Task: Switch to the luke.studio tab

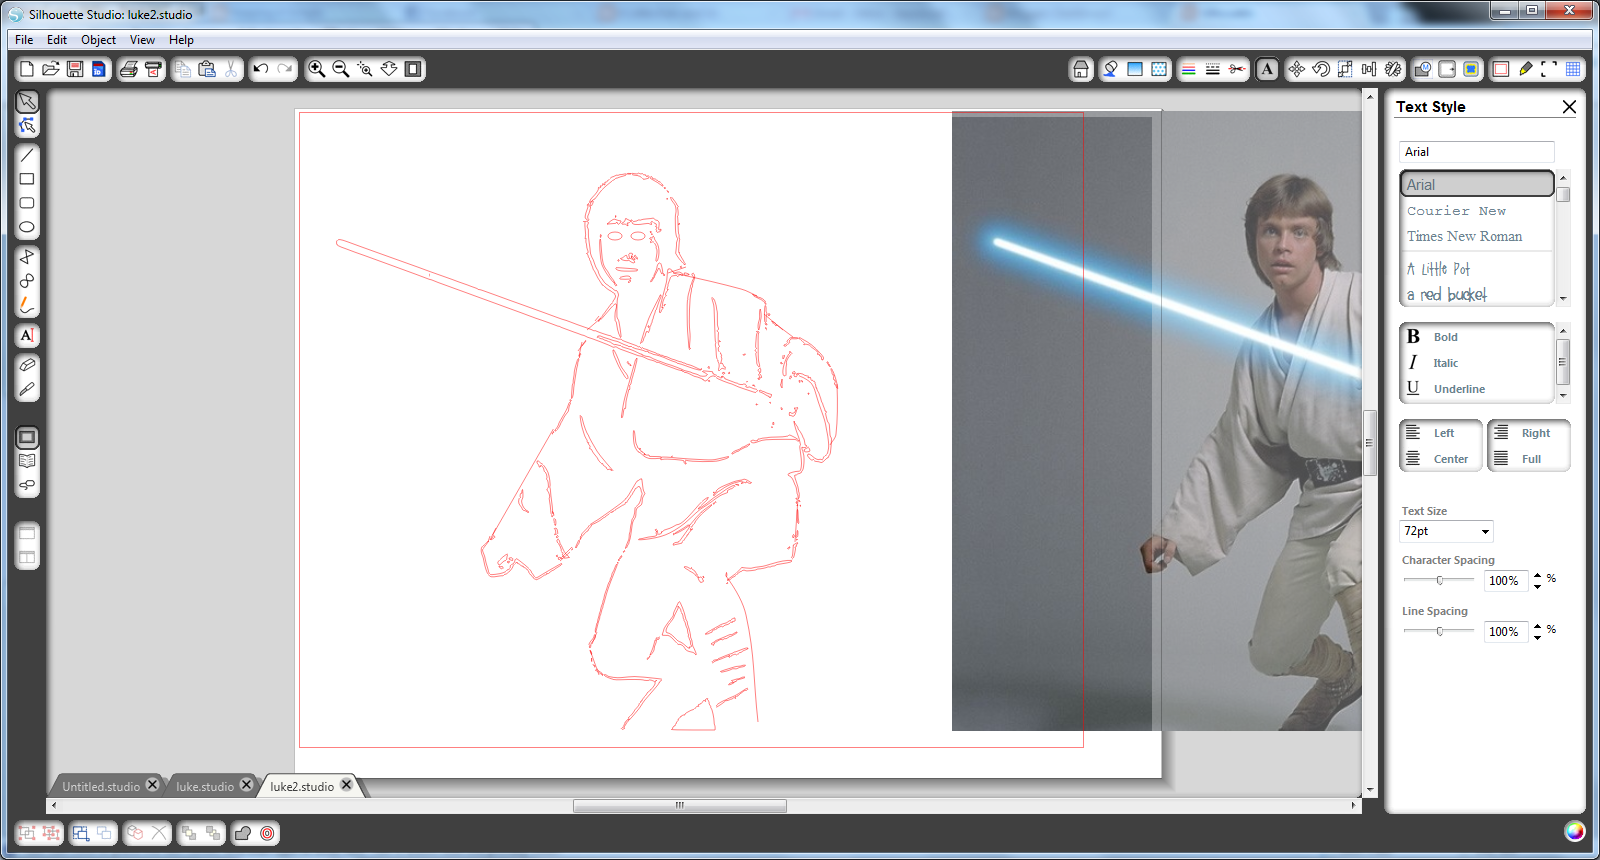Action: [205, 787]
